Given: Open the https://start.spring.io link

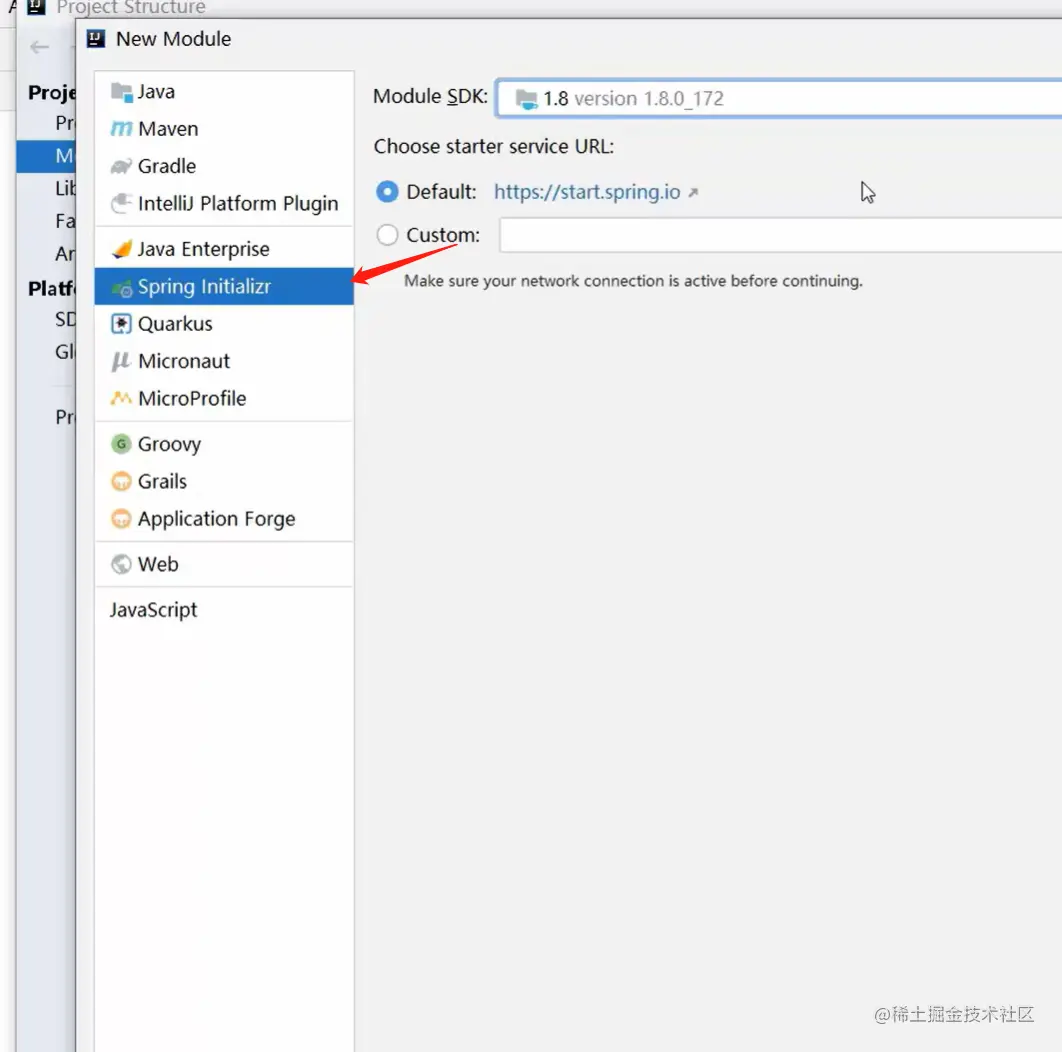Looking at the screenshot, I should (587, 192).
